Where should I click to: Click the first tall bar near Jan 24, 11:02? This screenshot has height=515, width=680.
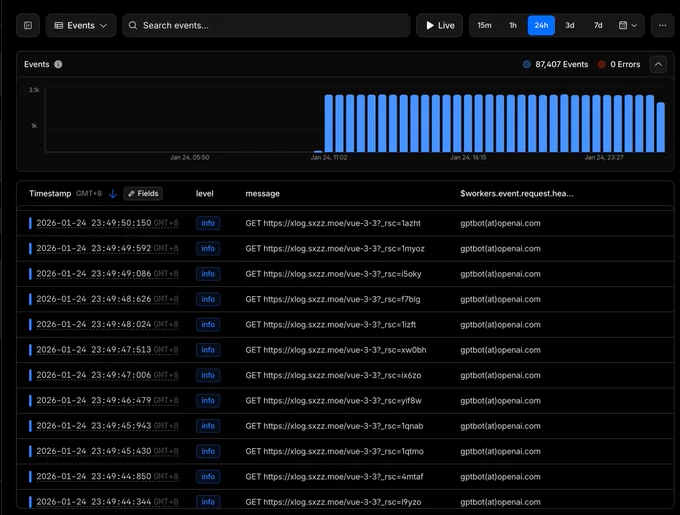[x=329, y=124]
